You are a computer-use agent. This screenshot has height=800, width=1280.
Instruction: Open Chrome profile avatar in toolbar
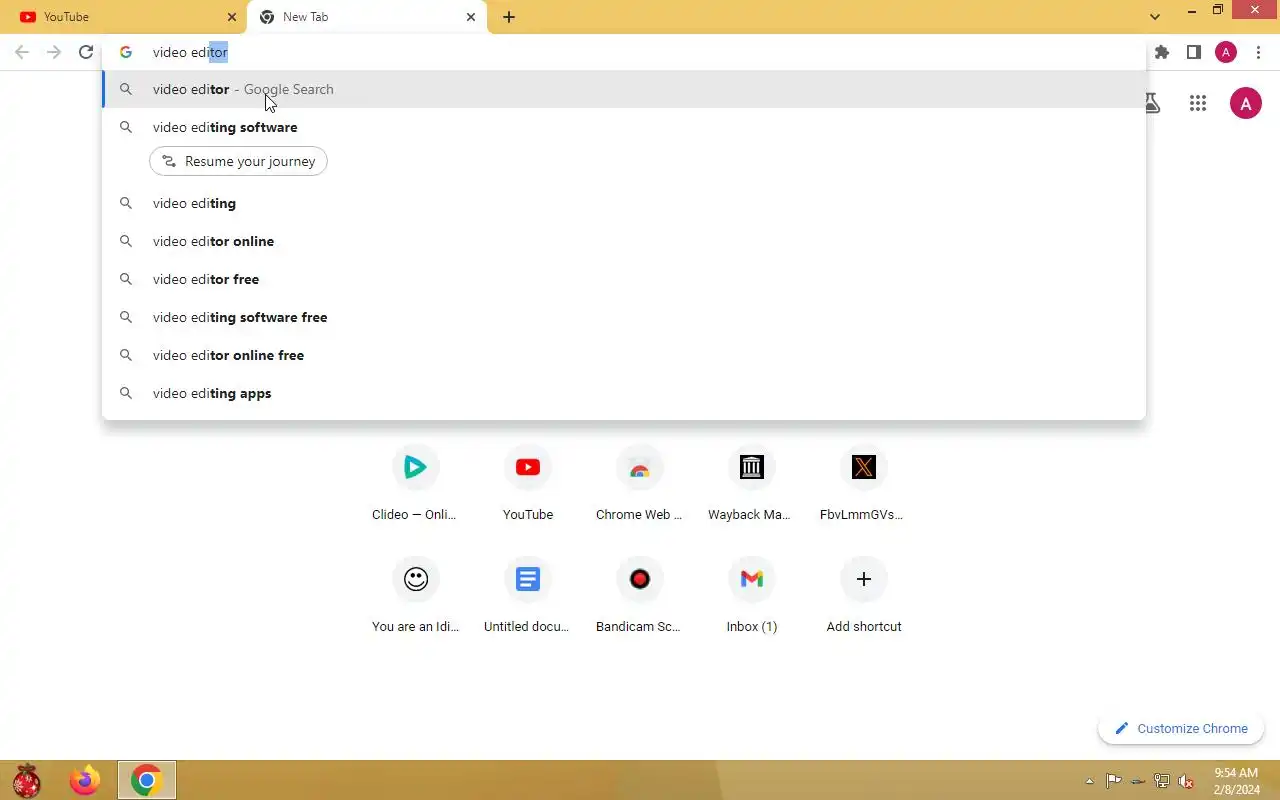(1226, 52)
